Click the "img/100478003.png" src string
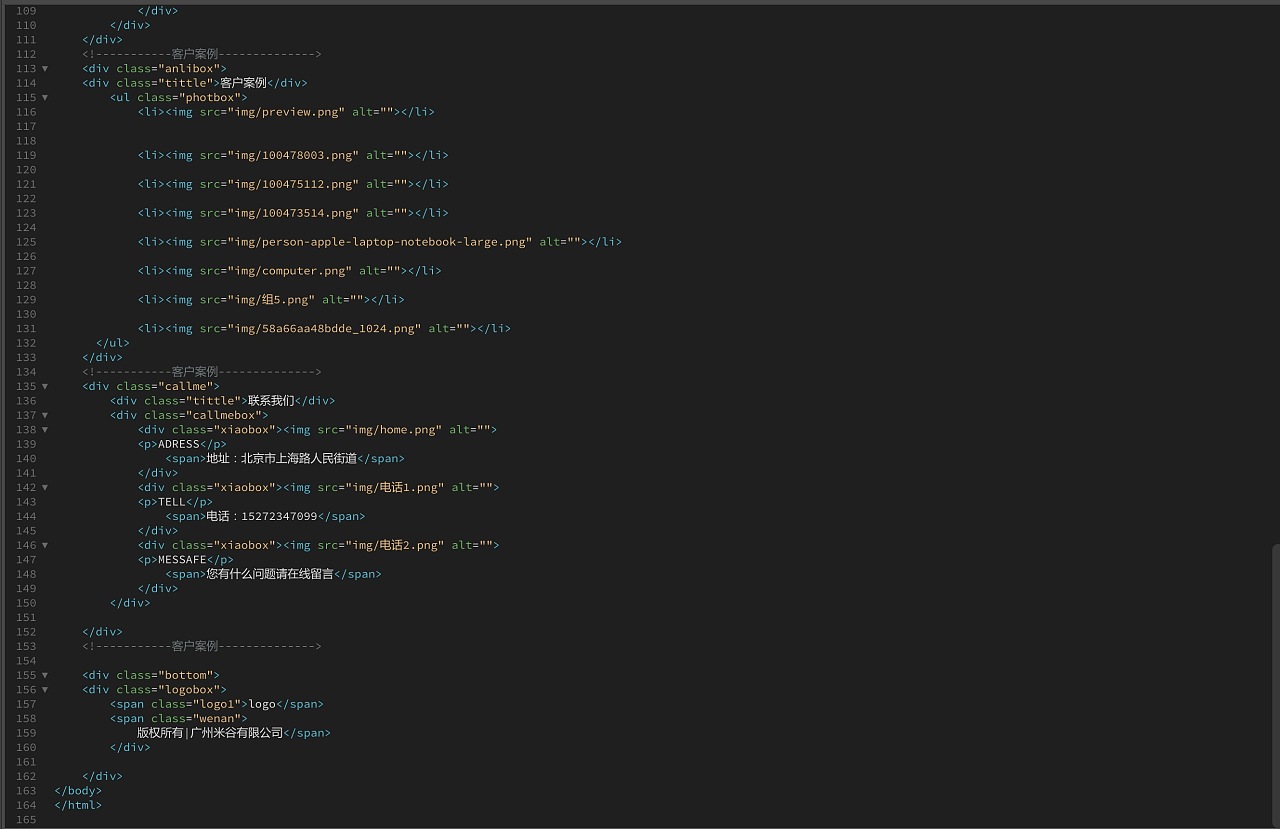Screen dimensions: 1280x829 click(x=294, y=155)
